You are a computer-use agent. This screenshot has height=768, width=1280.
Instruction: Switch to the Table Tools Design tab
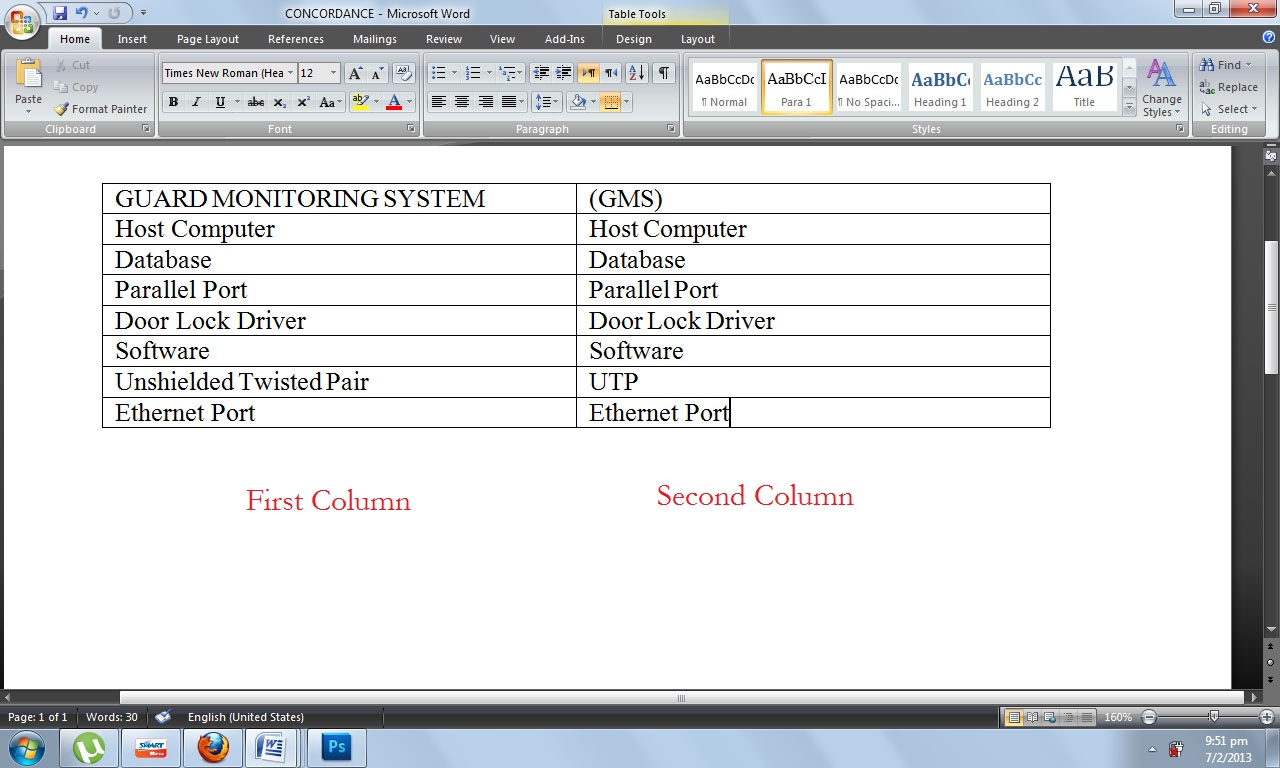pyautogui.click(x=633, y=39)
